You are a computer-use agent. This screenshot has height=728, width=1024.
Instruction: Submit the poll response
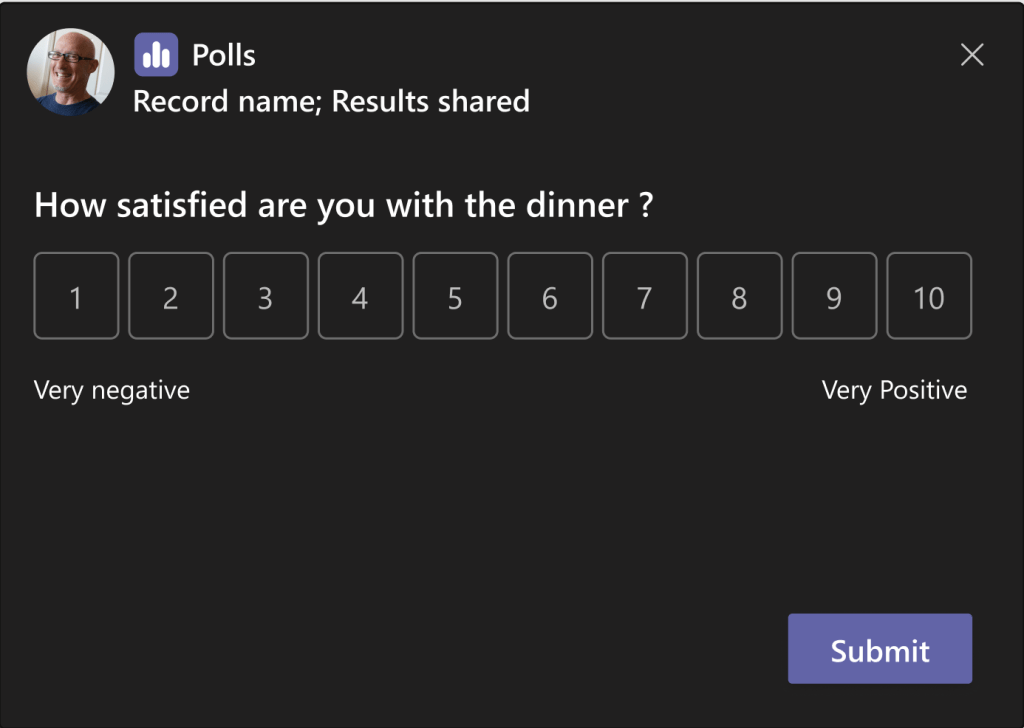click(879, 649)
